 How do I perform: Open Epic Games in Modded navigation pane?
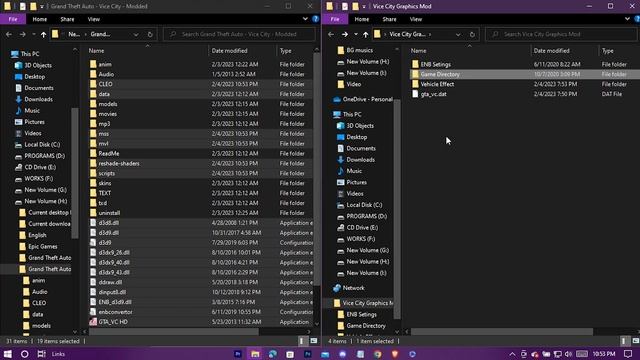pos(43,247)
